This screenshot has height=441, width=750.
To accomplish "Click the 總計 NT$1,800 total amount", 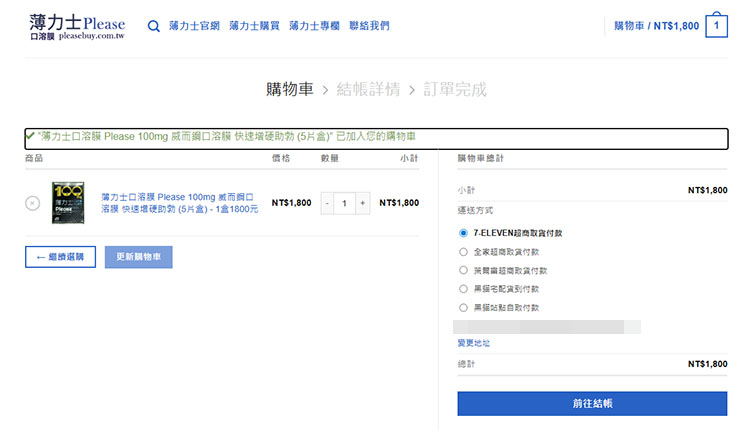I will click(x=707, y=364).
